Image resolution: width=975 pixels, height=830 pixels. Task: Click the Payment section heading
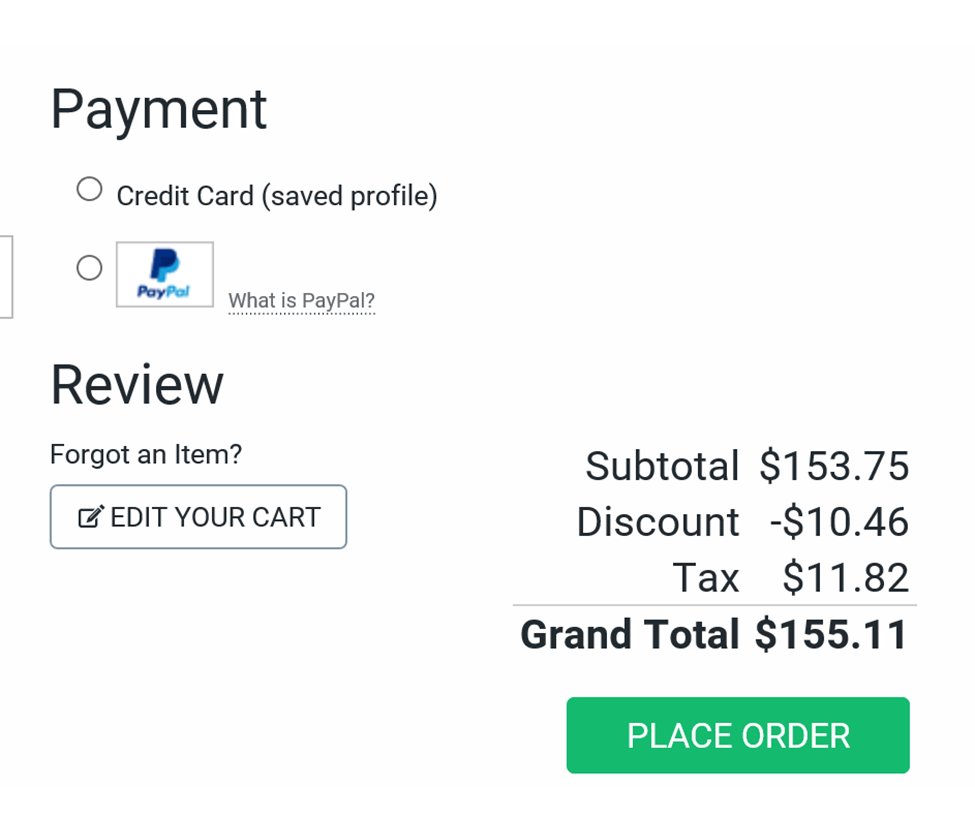159,109
